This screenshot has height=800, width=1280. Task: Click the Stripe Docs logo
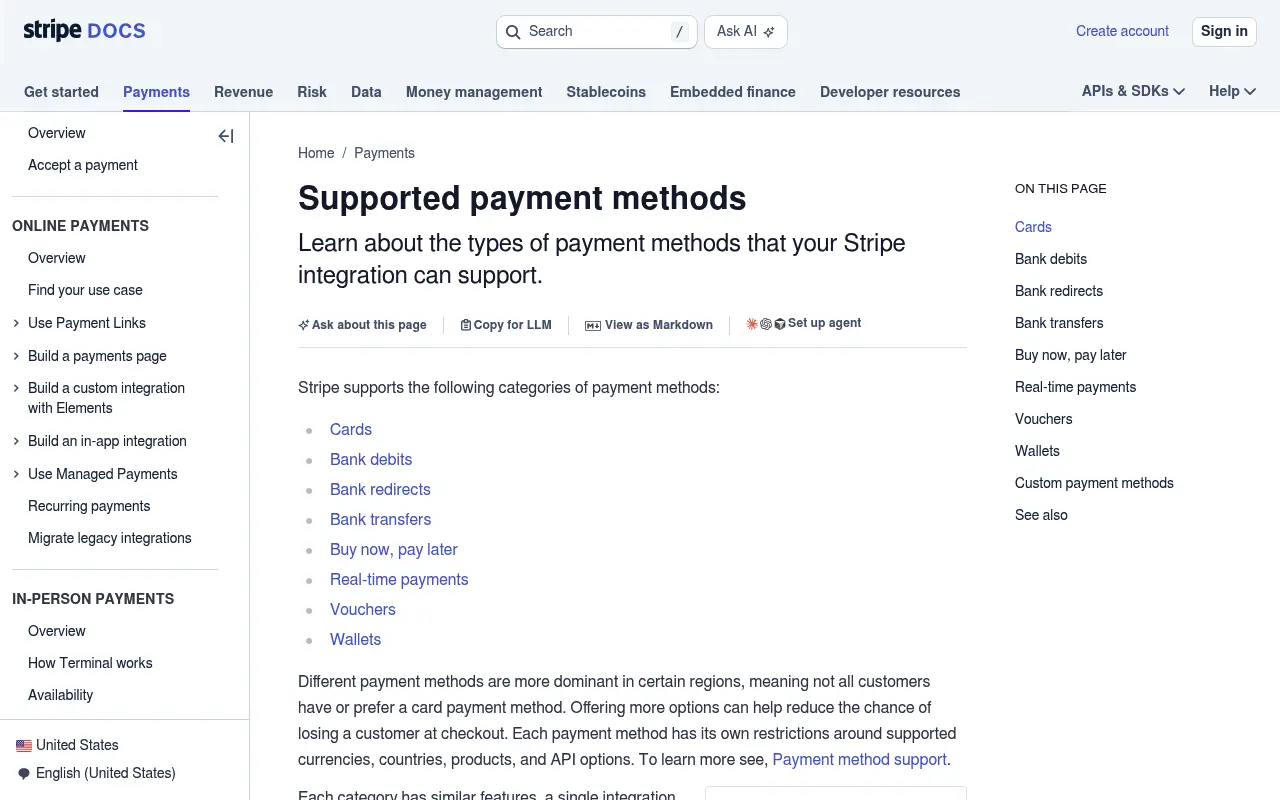84,31
